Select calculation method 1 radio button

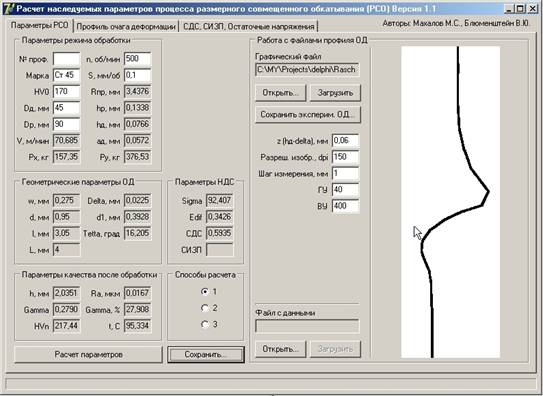pos(205,291)
